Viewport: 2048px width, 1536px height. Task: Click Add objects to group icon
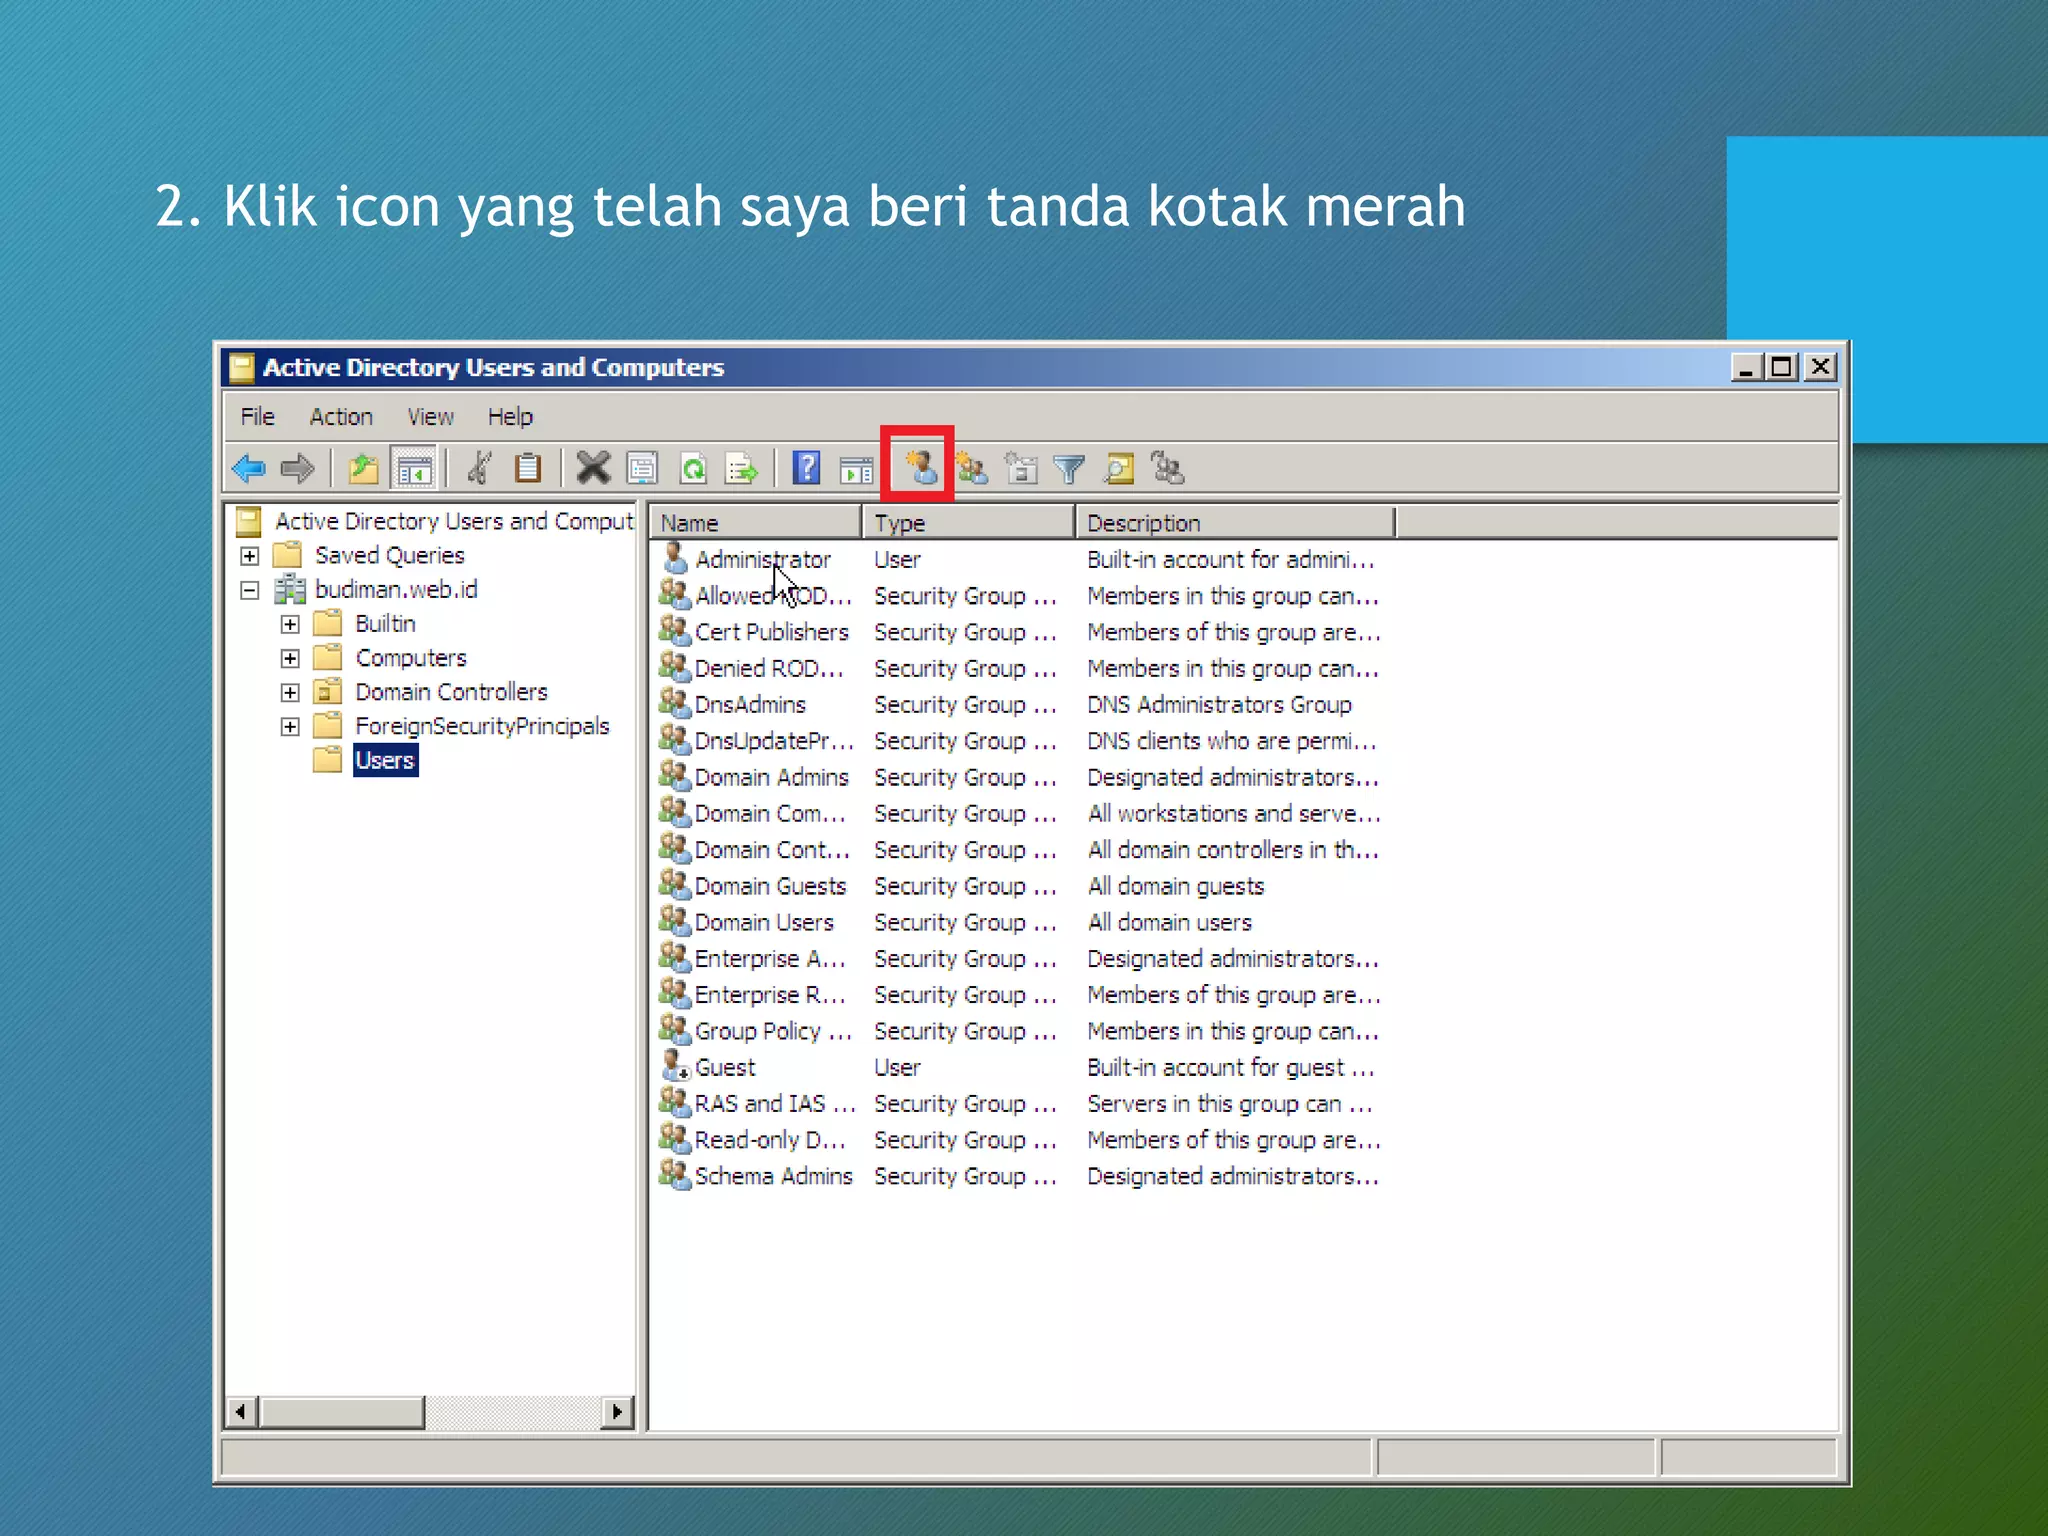coord(1168,468)
